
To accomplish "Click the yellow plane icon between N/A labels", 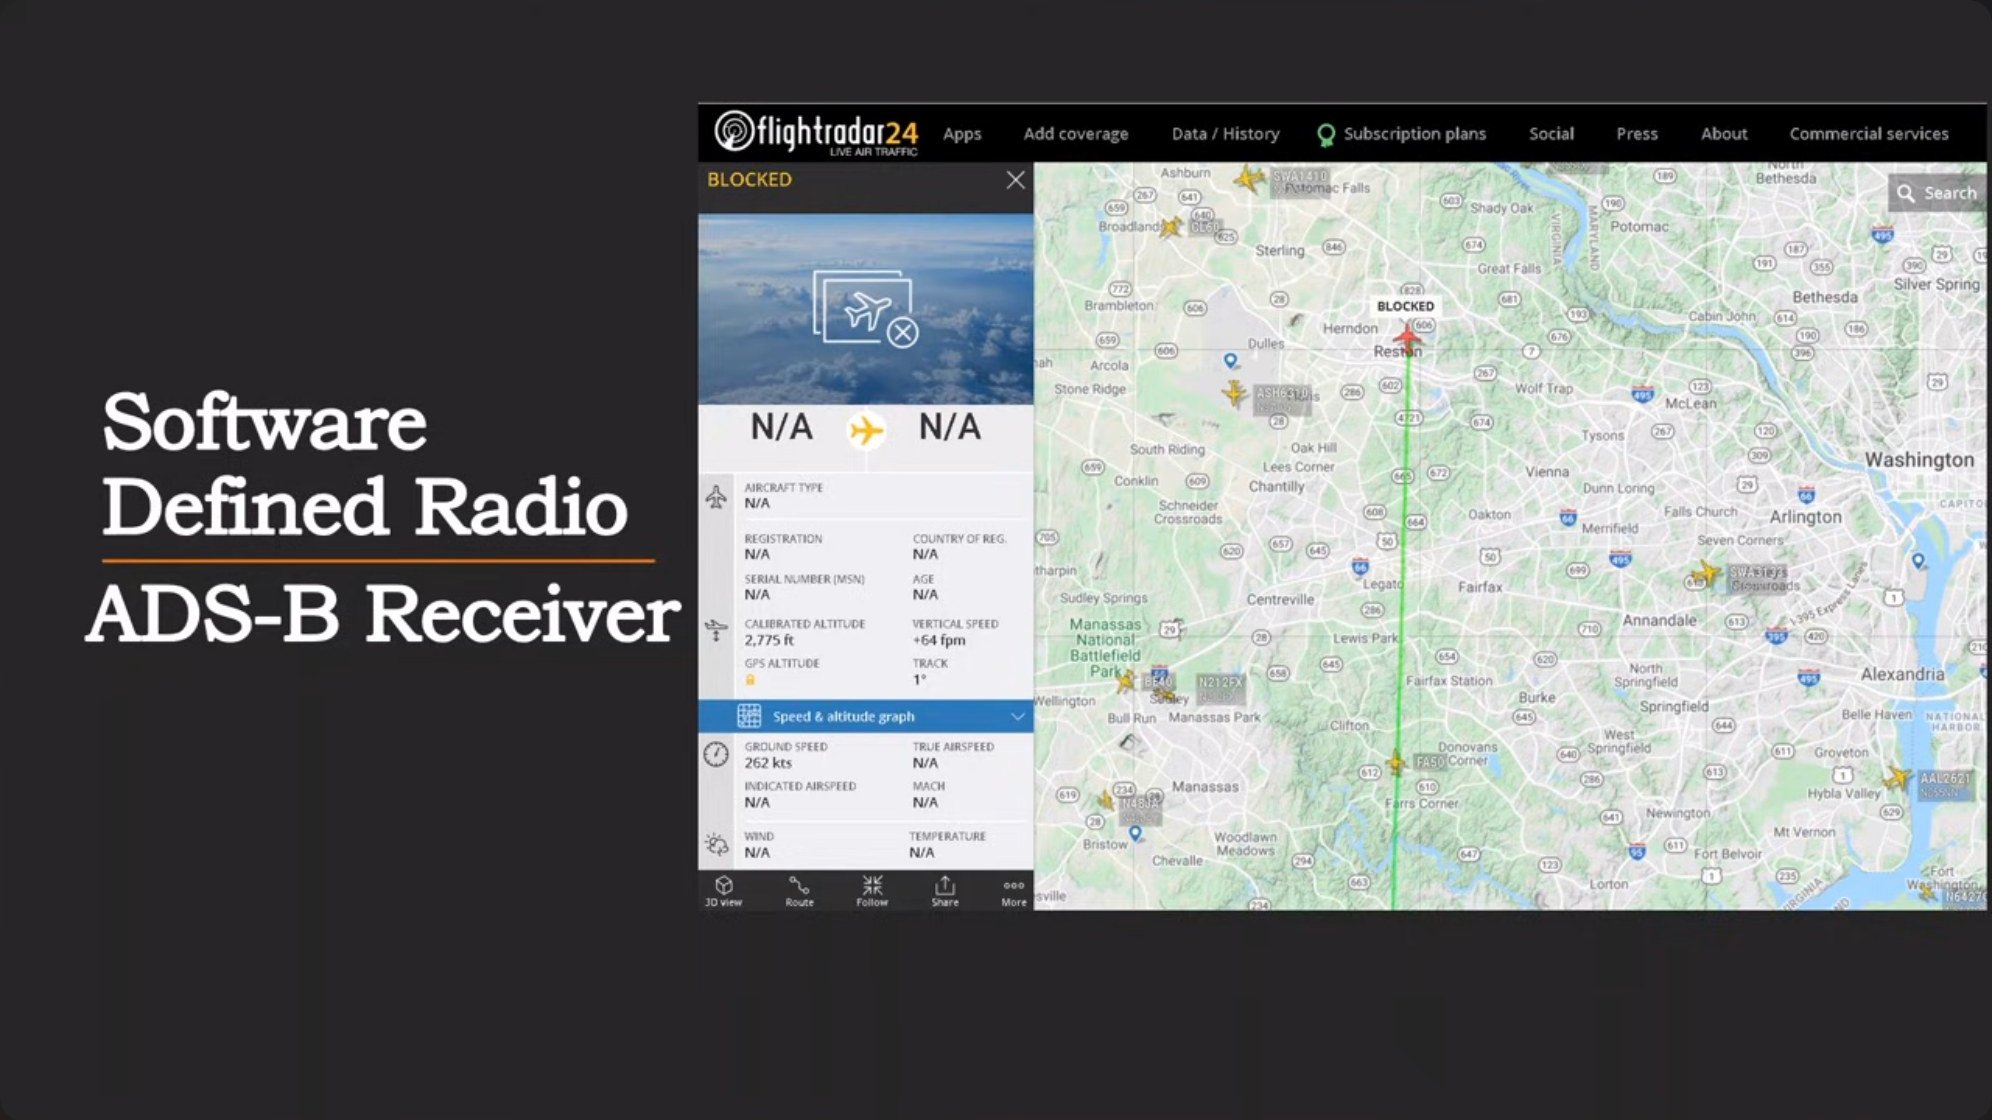I will (x=866, y=430).
